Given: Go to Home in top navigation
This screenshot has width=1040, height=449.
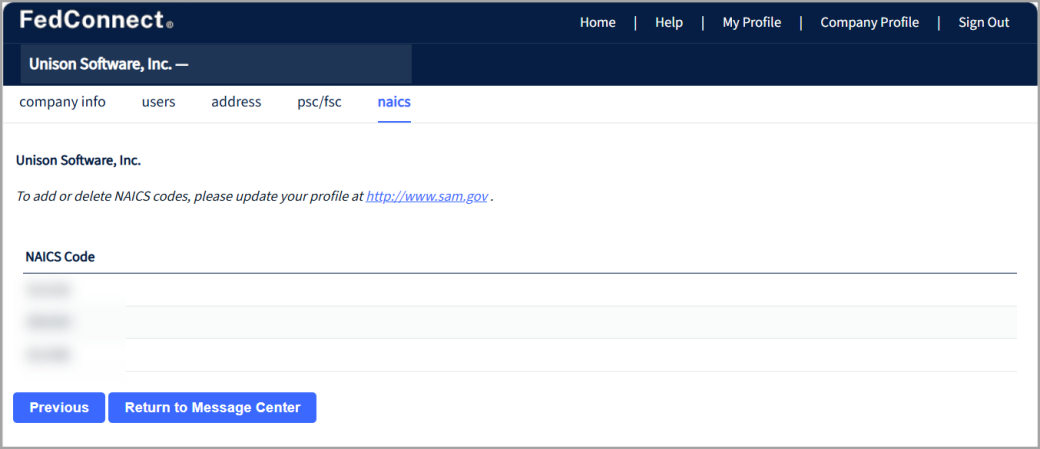Looking at the screenshot, I should tap(598, 23).
